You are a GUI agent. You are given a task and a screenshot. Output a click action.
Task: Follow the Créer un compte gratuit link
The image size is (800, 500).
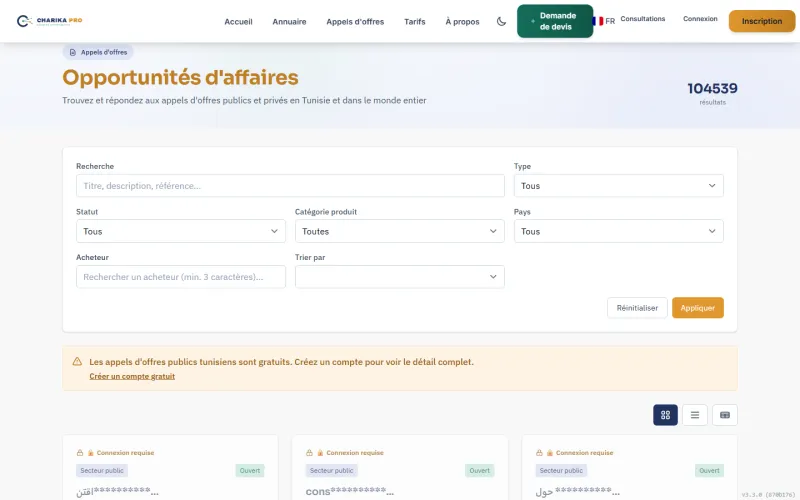(x=132, y=376)
